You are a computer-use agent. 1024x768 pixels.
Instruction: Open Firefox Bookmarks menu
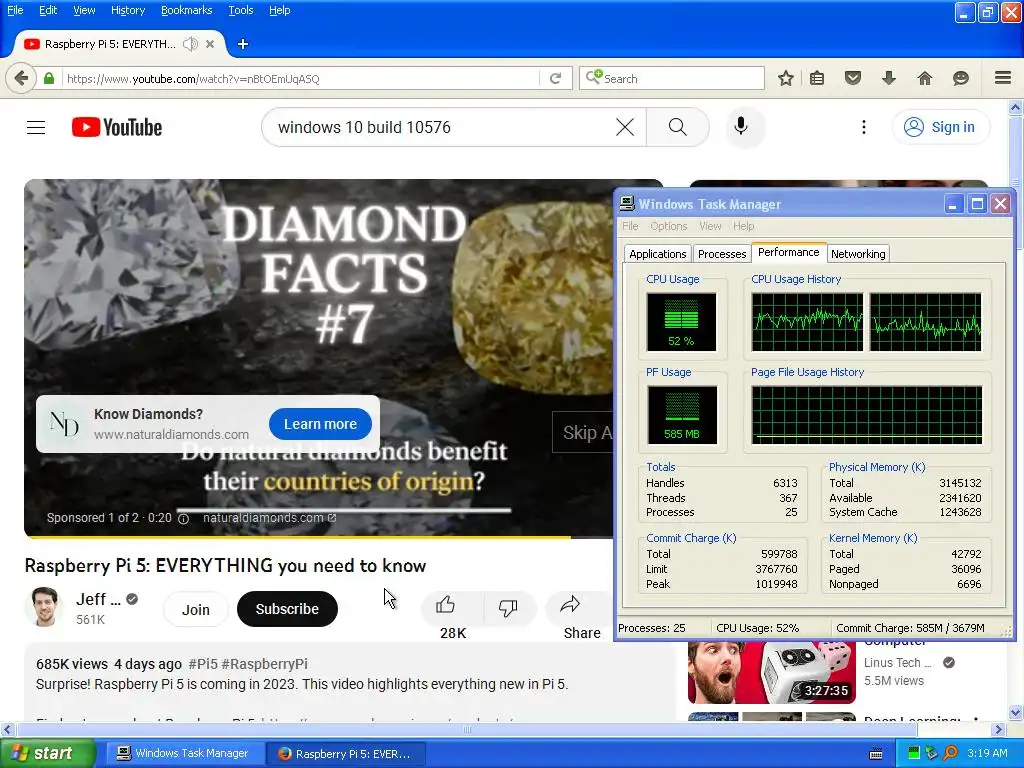[186, 10]
